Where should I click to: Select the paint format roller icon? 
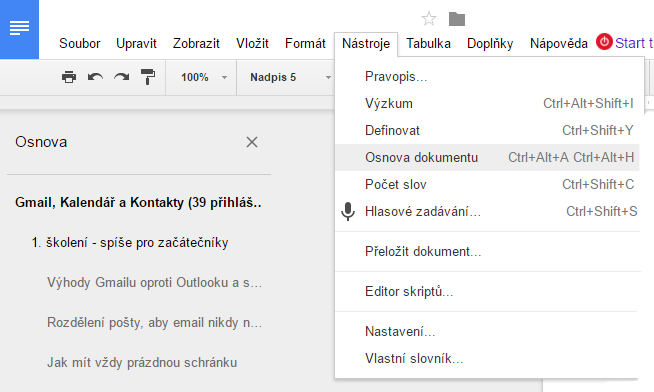pos(148,77)
